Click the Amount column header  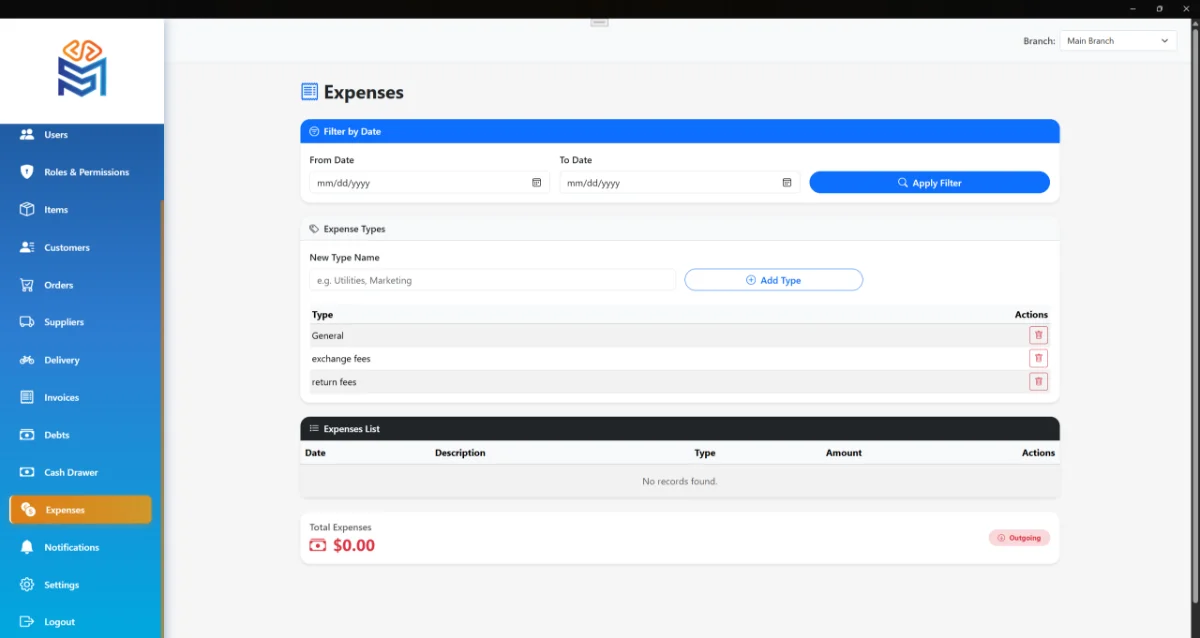point(844,453)
